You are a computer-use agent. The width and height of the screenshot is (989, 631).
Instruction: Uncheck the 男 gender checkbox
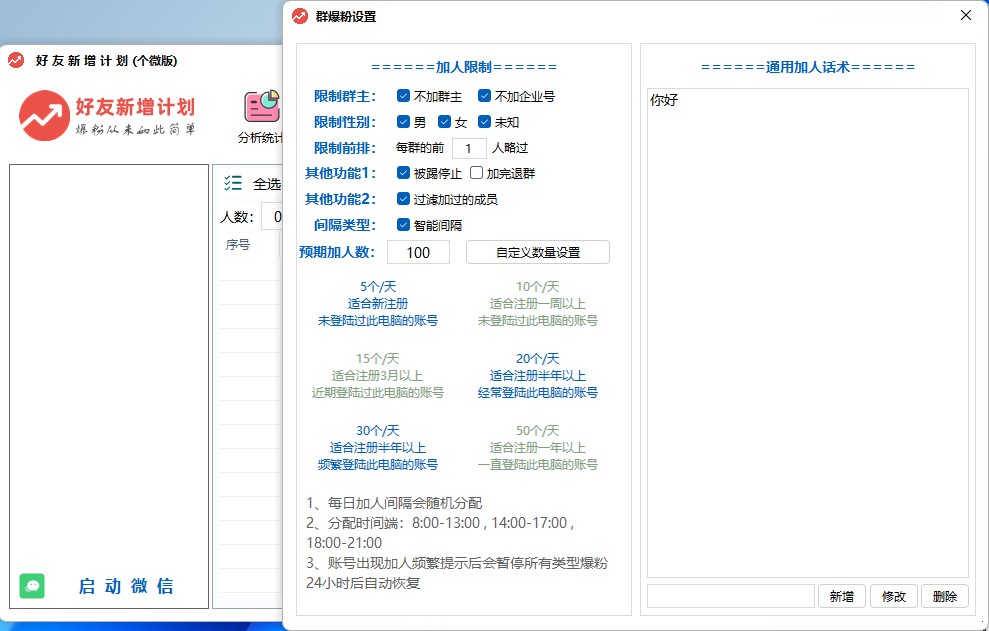point(403,122)
